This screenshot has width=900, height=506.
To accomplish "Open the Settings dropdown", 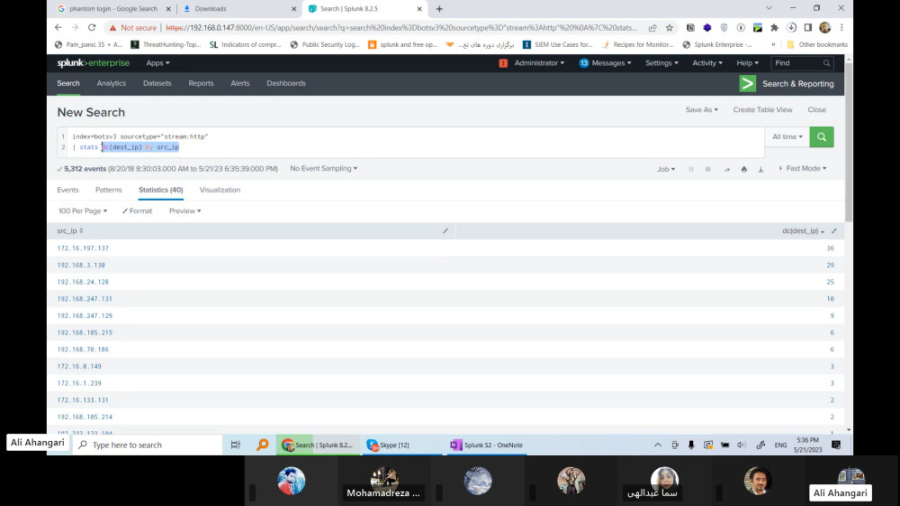I will 661,63.
